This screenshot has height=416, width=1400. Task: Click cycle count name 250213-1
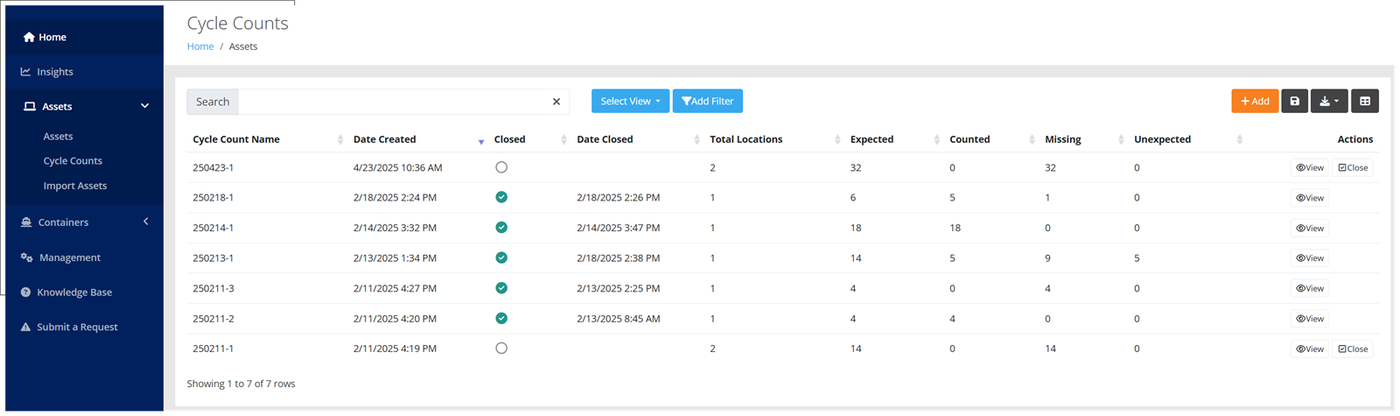point(213,258)
